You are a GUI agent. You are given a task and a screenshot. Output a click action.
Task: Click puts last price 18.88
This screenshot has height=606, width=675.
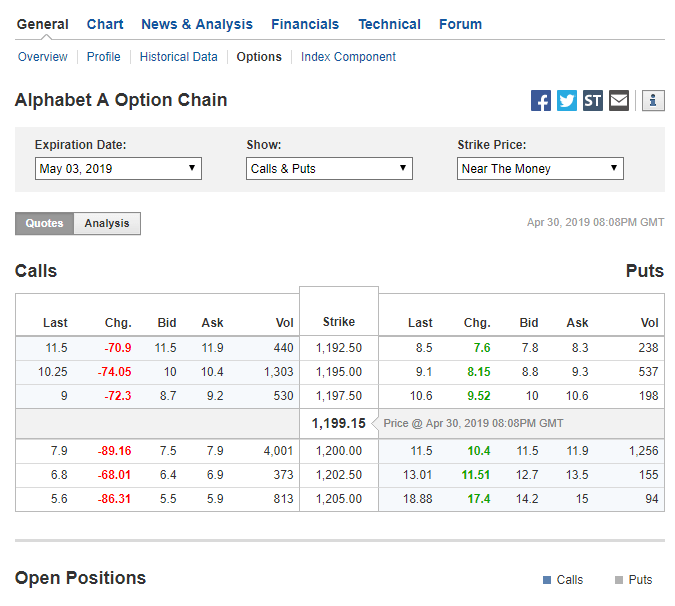417,499
